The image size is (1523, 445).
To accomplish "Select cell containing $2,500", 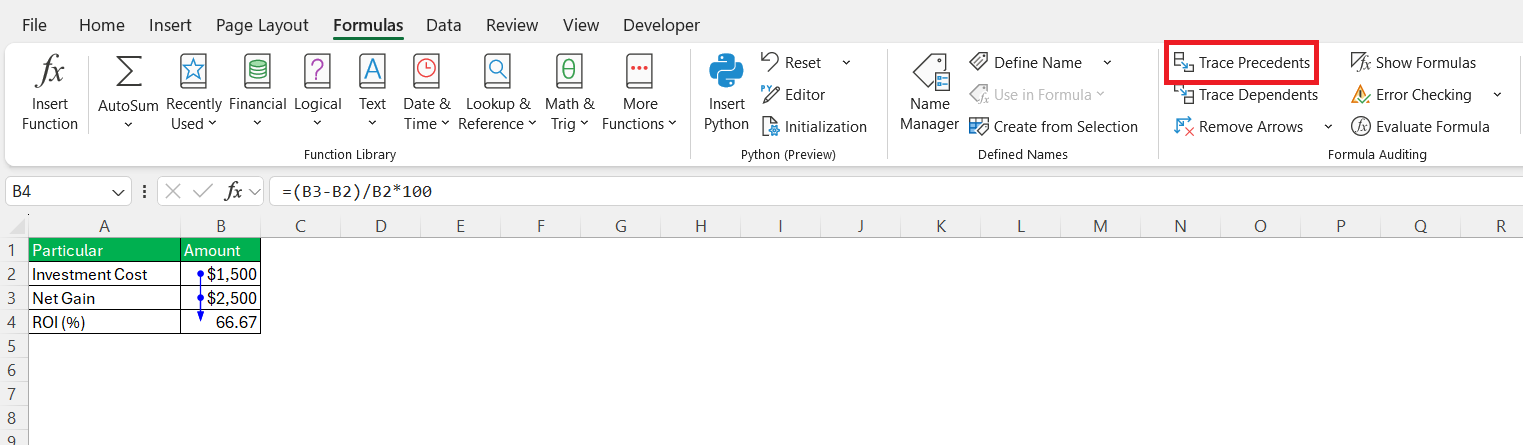I will [x=221, y=298].
